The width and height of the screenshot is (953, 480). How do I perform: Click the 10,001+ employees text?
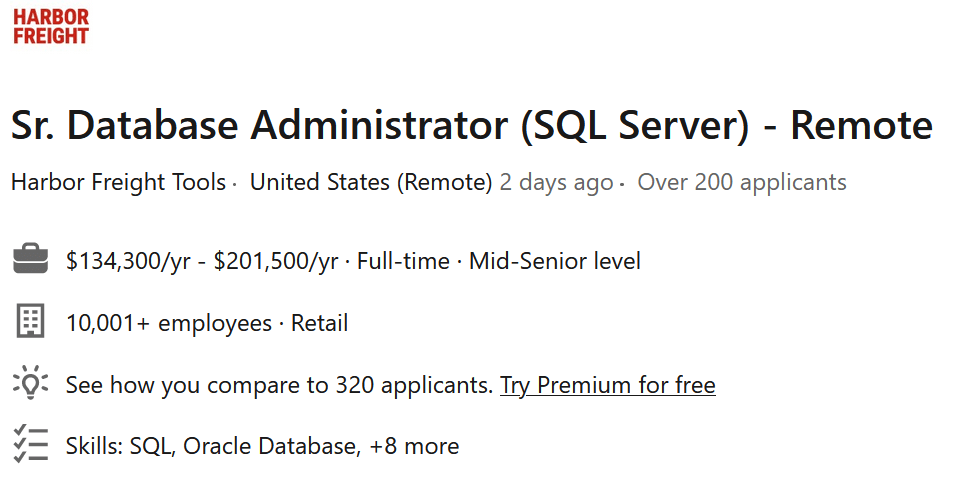(168, 323)
